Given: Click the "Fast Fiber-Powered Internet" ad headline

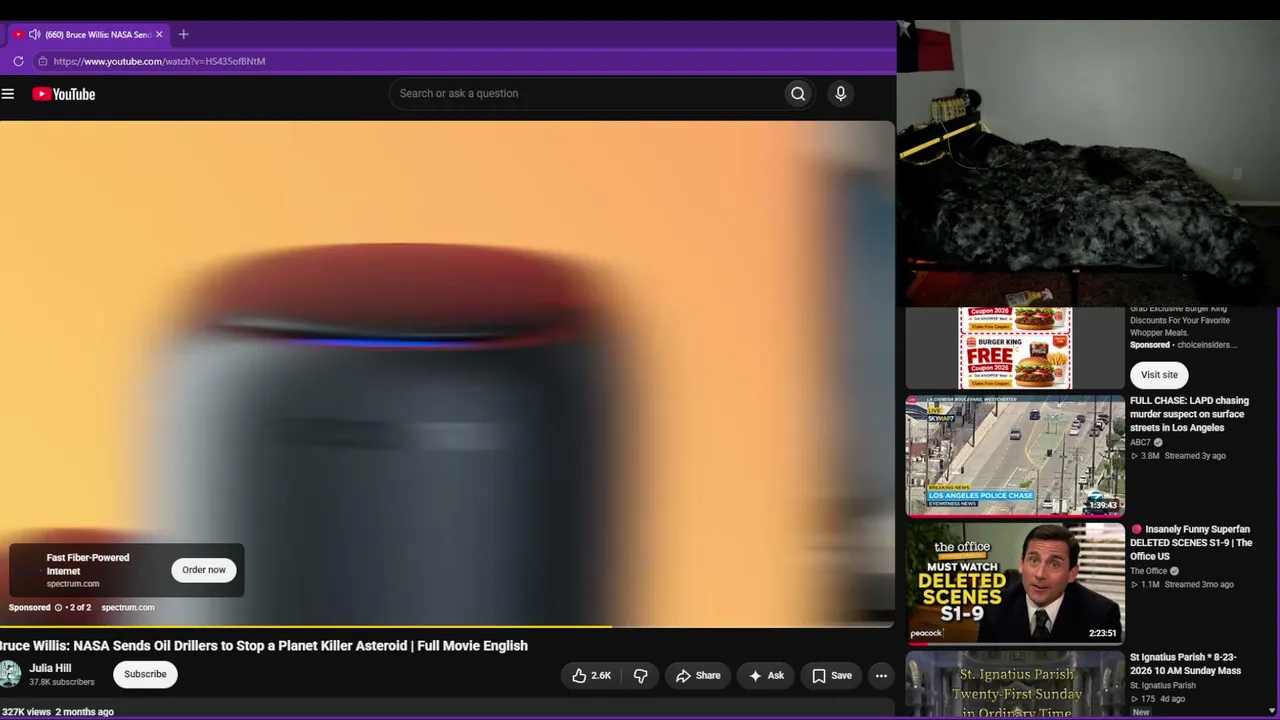Looking at the screenshot, I should (88, 564).
